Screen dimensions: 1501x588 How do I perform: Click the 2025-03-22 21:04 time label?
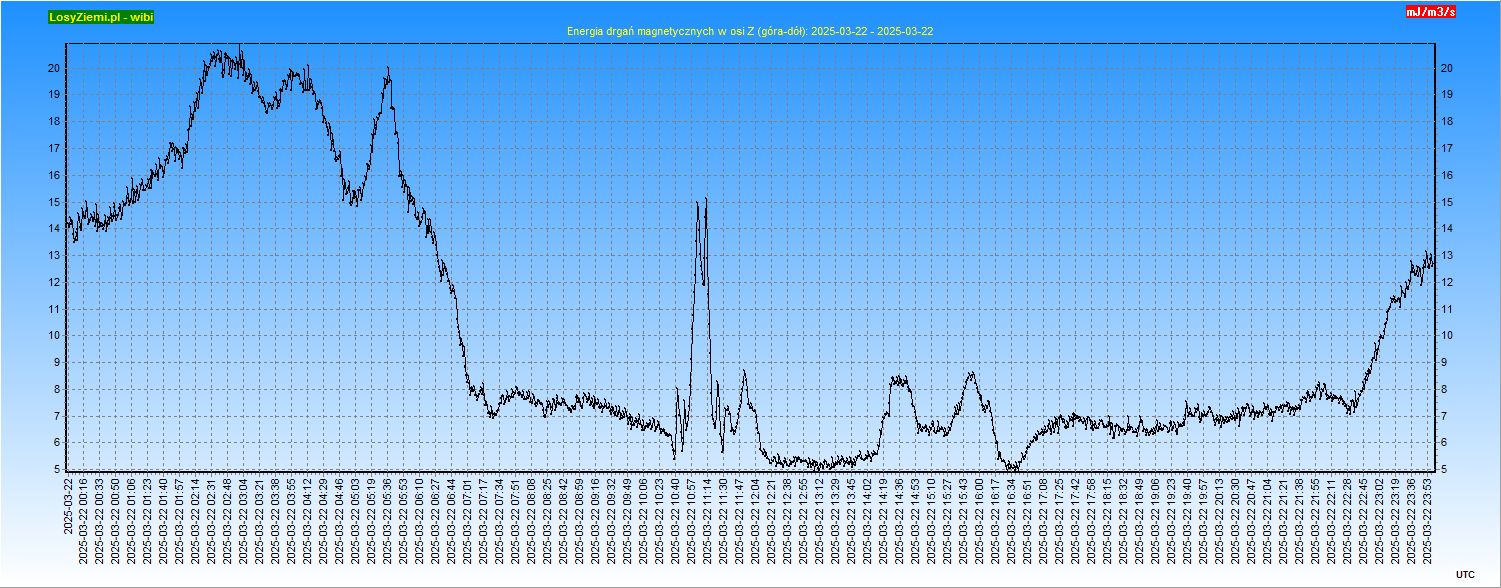pyautogui.click(x=1268, y=519)
